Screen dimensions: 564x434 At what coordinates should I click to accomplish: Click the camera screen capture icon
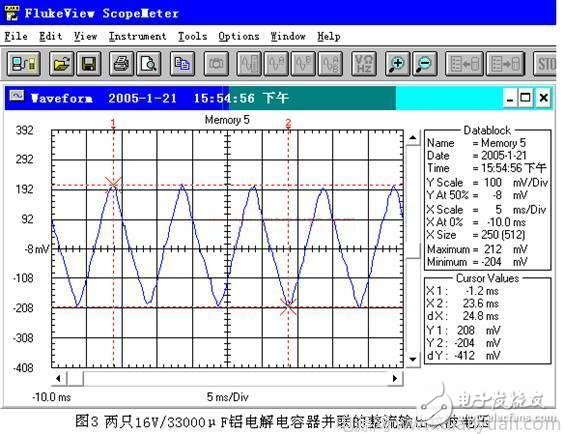click(x=216, y=64)
